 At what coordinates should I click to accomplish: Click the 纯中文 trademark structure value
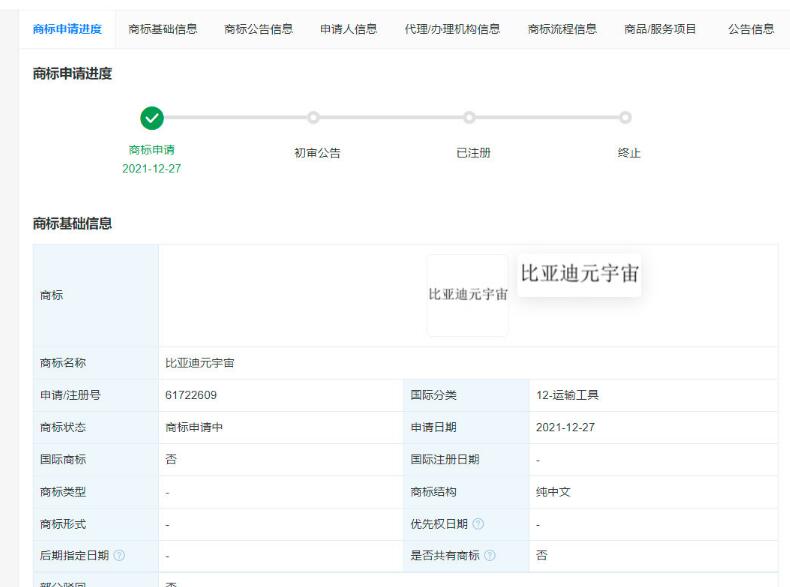[x=553, y=492]
